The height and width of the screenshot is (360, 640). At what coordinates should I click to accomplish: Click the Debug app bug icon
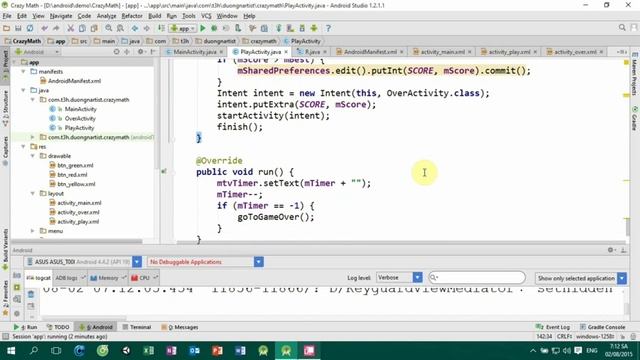[214, 28]
